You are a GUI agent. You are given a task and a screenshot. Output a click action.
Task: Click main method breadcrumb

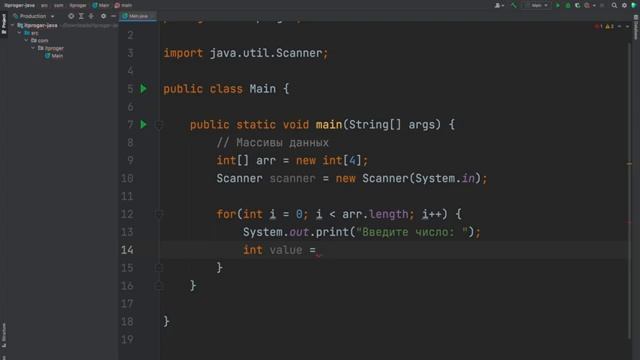pos(123,5)
